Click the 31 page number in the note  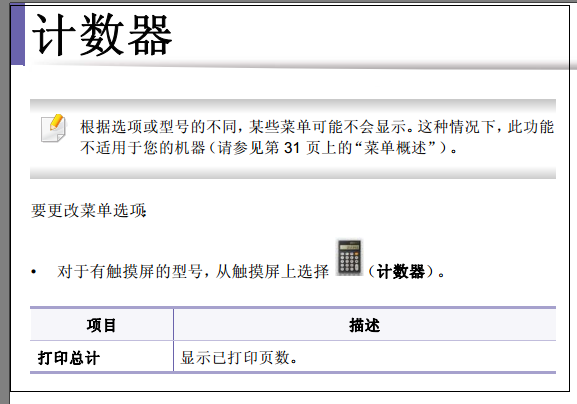point(292,148)
